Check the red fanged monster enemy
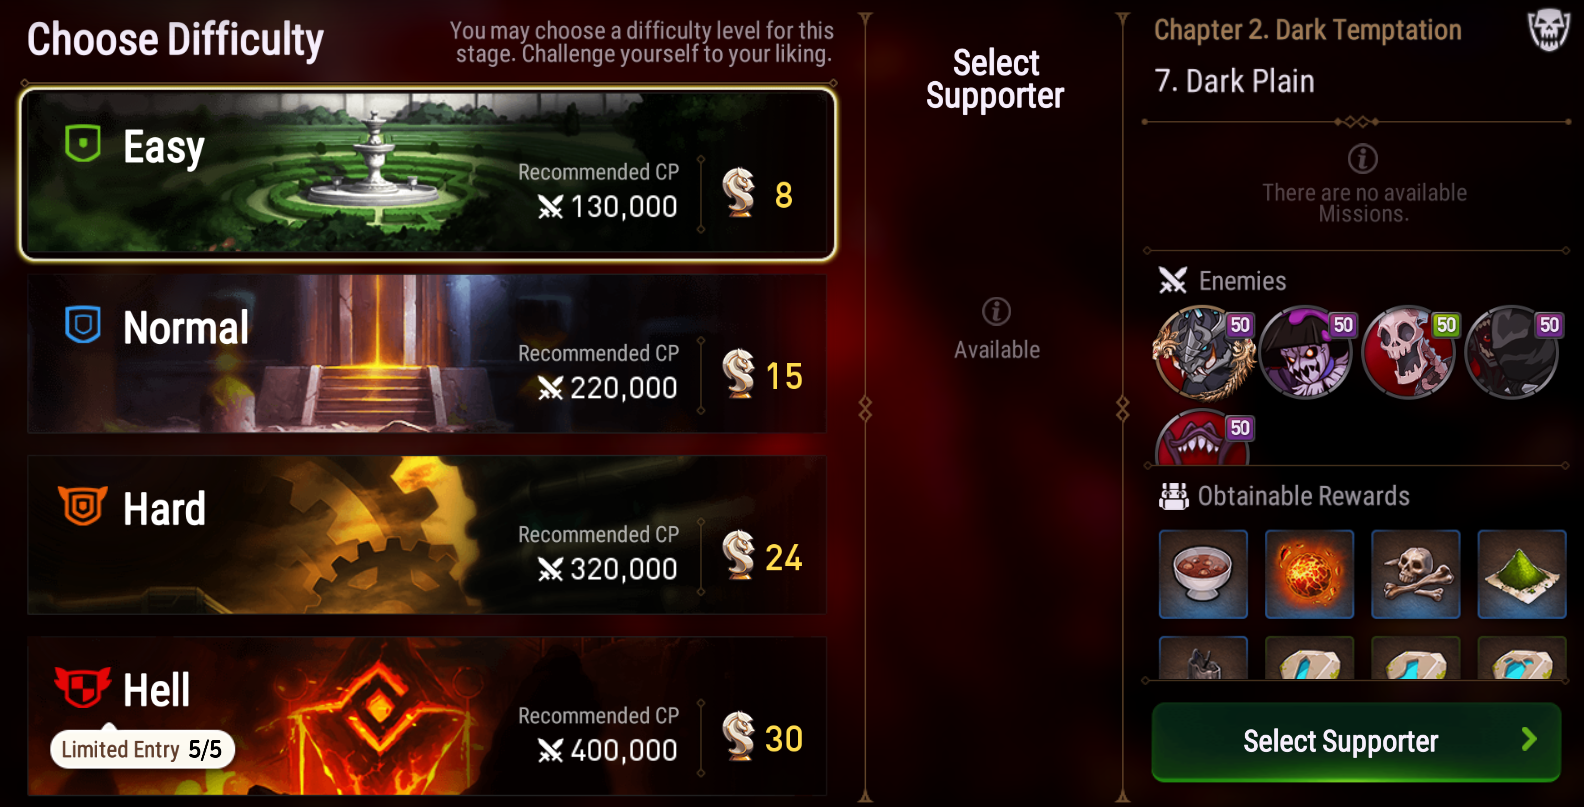Screen dimensions: 1584x807 [1203, 439]
